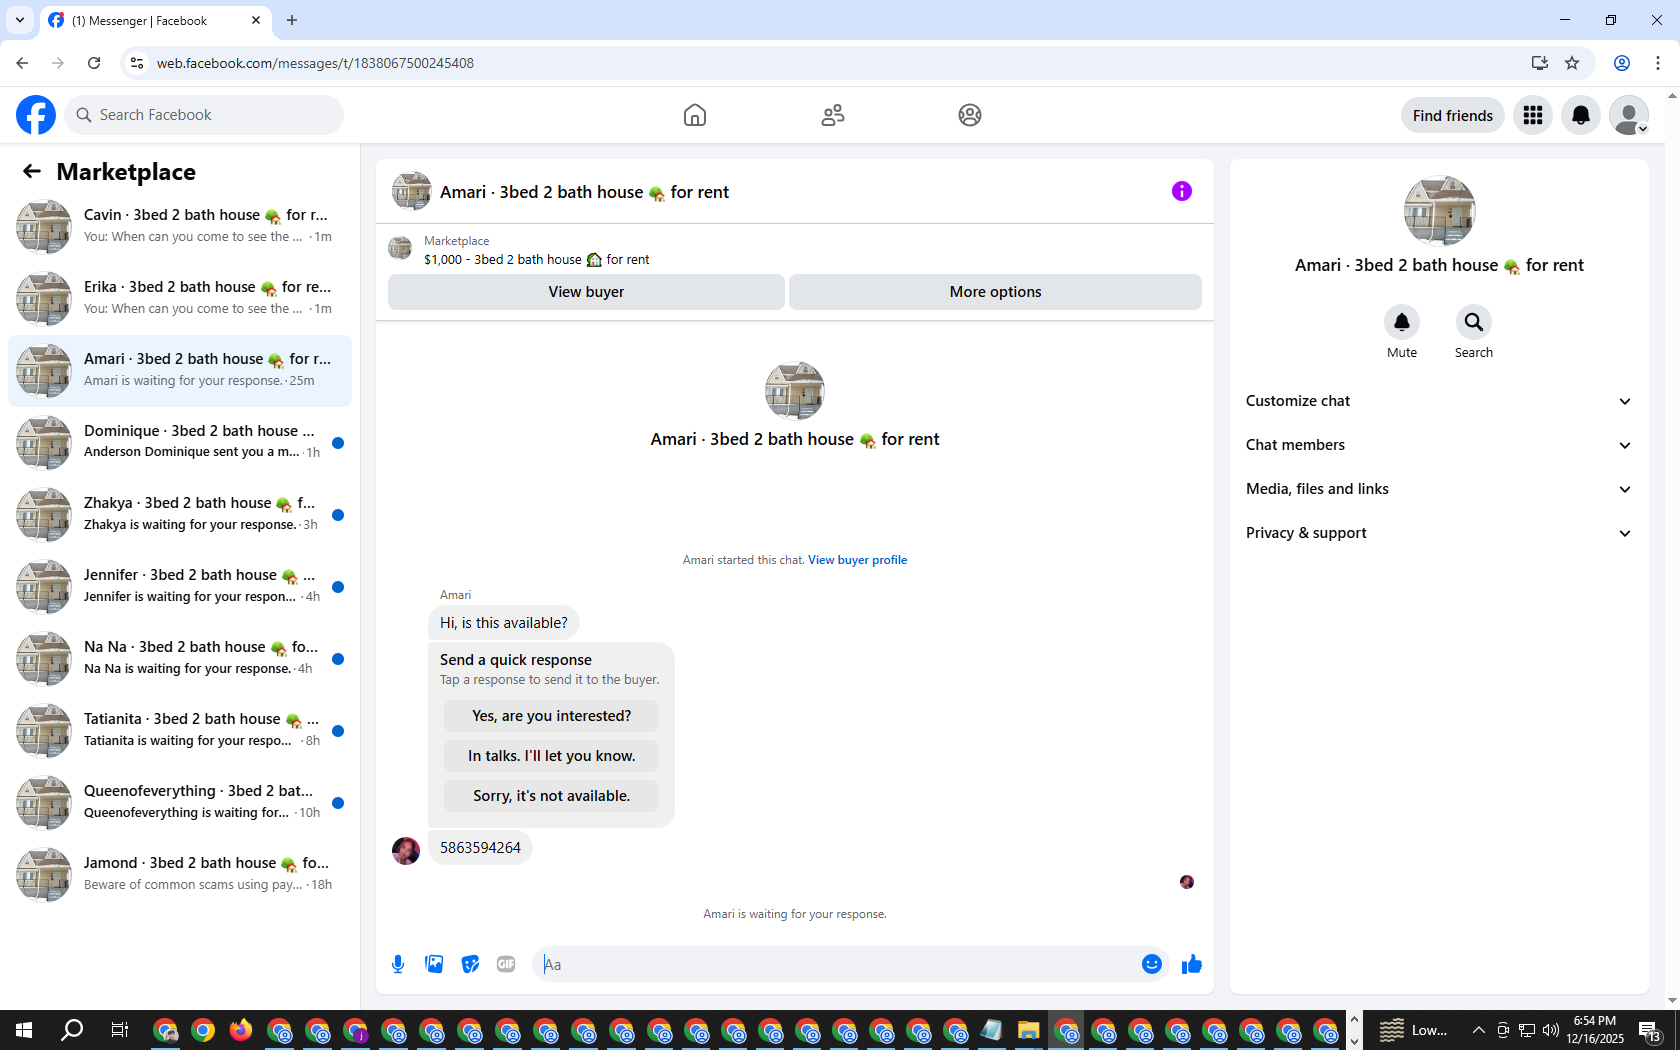1680x1050 pixels.
Task: Send quick reply 'Yes, are you interested?'
Action: (551, 716)
